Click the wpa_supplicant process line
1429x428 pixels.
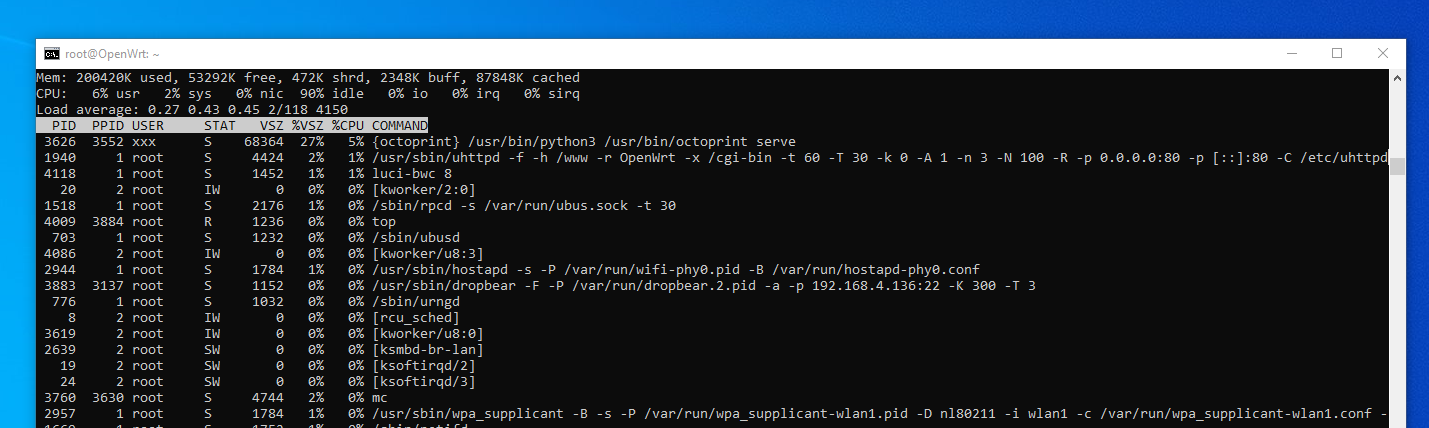[712, 414]
